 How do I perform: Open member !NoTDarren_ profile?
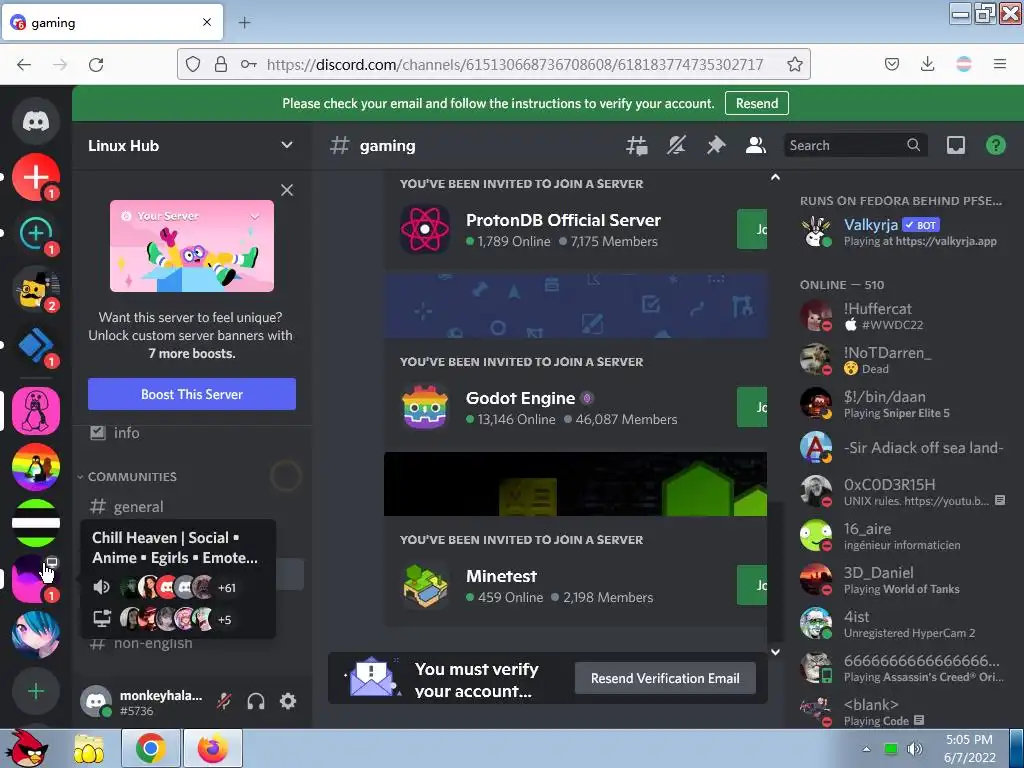tap(904, 360)
